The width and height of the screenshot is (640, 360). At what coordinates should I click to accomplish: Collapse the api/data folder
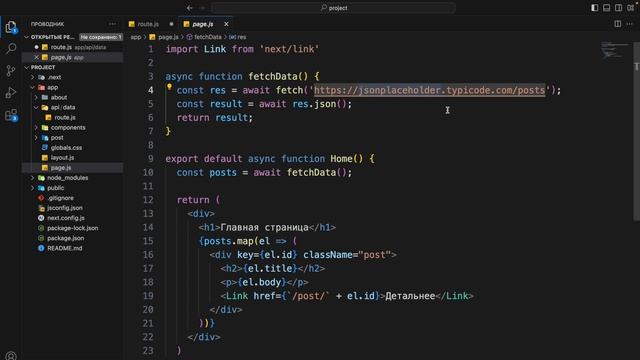pyautogui.click(x=36, y=107)
